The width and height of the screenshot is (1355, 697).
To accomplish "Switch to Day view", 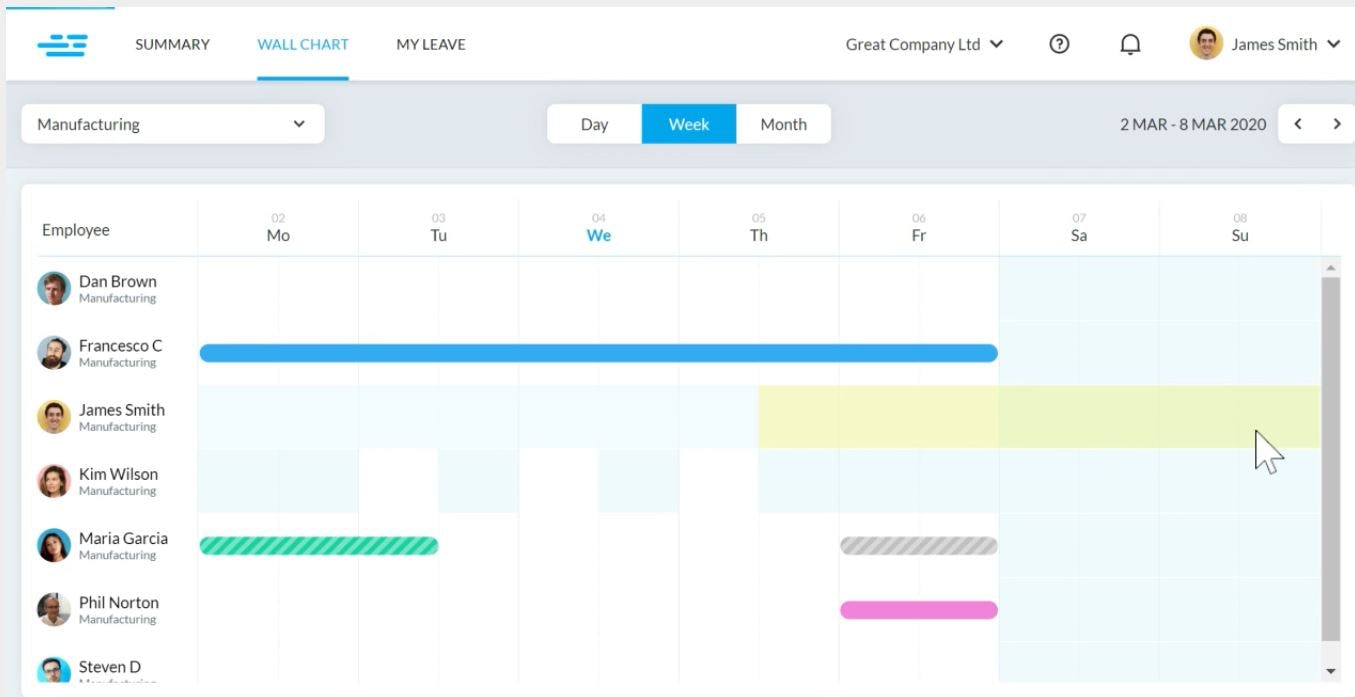I will pos(594,123).
